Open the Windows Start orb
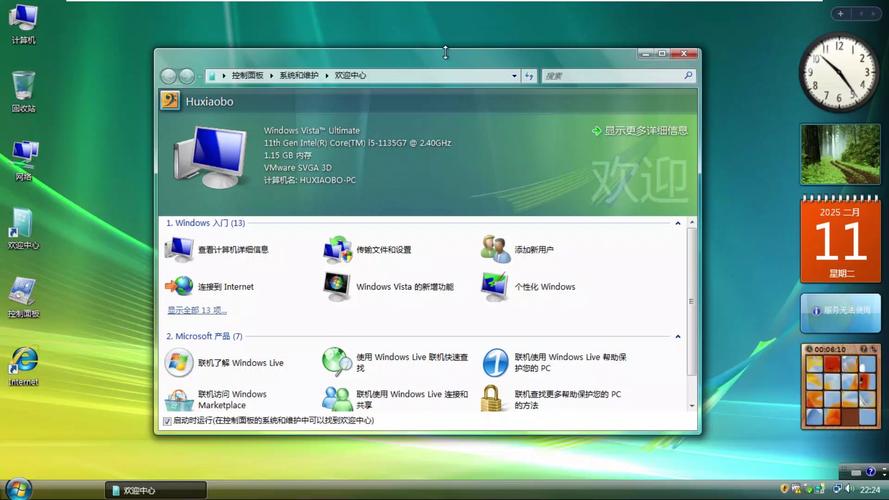The height and width of the screenshot is (500, 889). (19, 488)
